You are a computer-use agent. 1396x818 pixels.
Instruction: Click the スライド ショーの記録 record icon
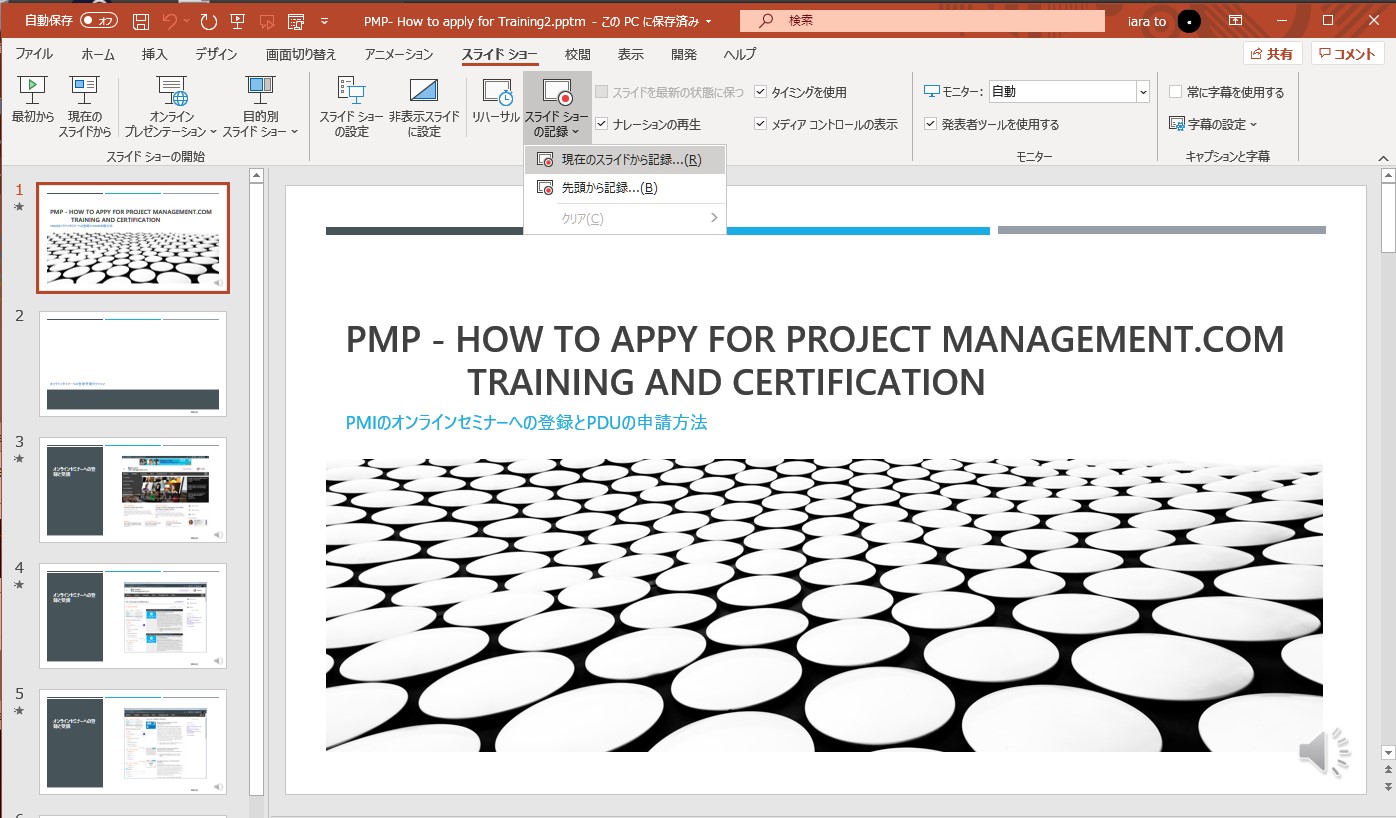pyautogui.click(x=557, y=92)
